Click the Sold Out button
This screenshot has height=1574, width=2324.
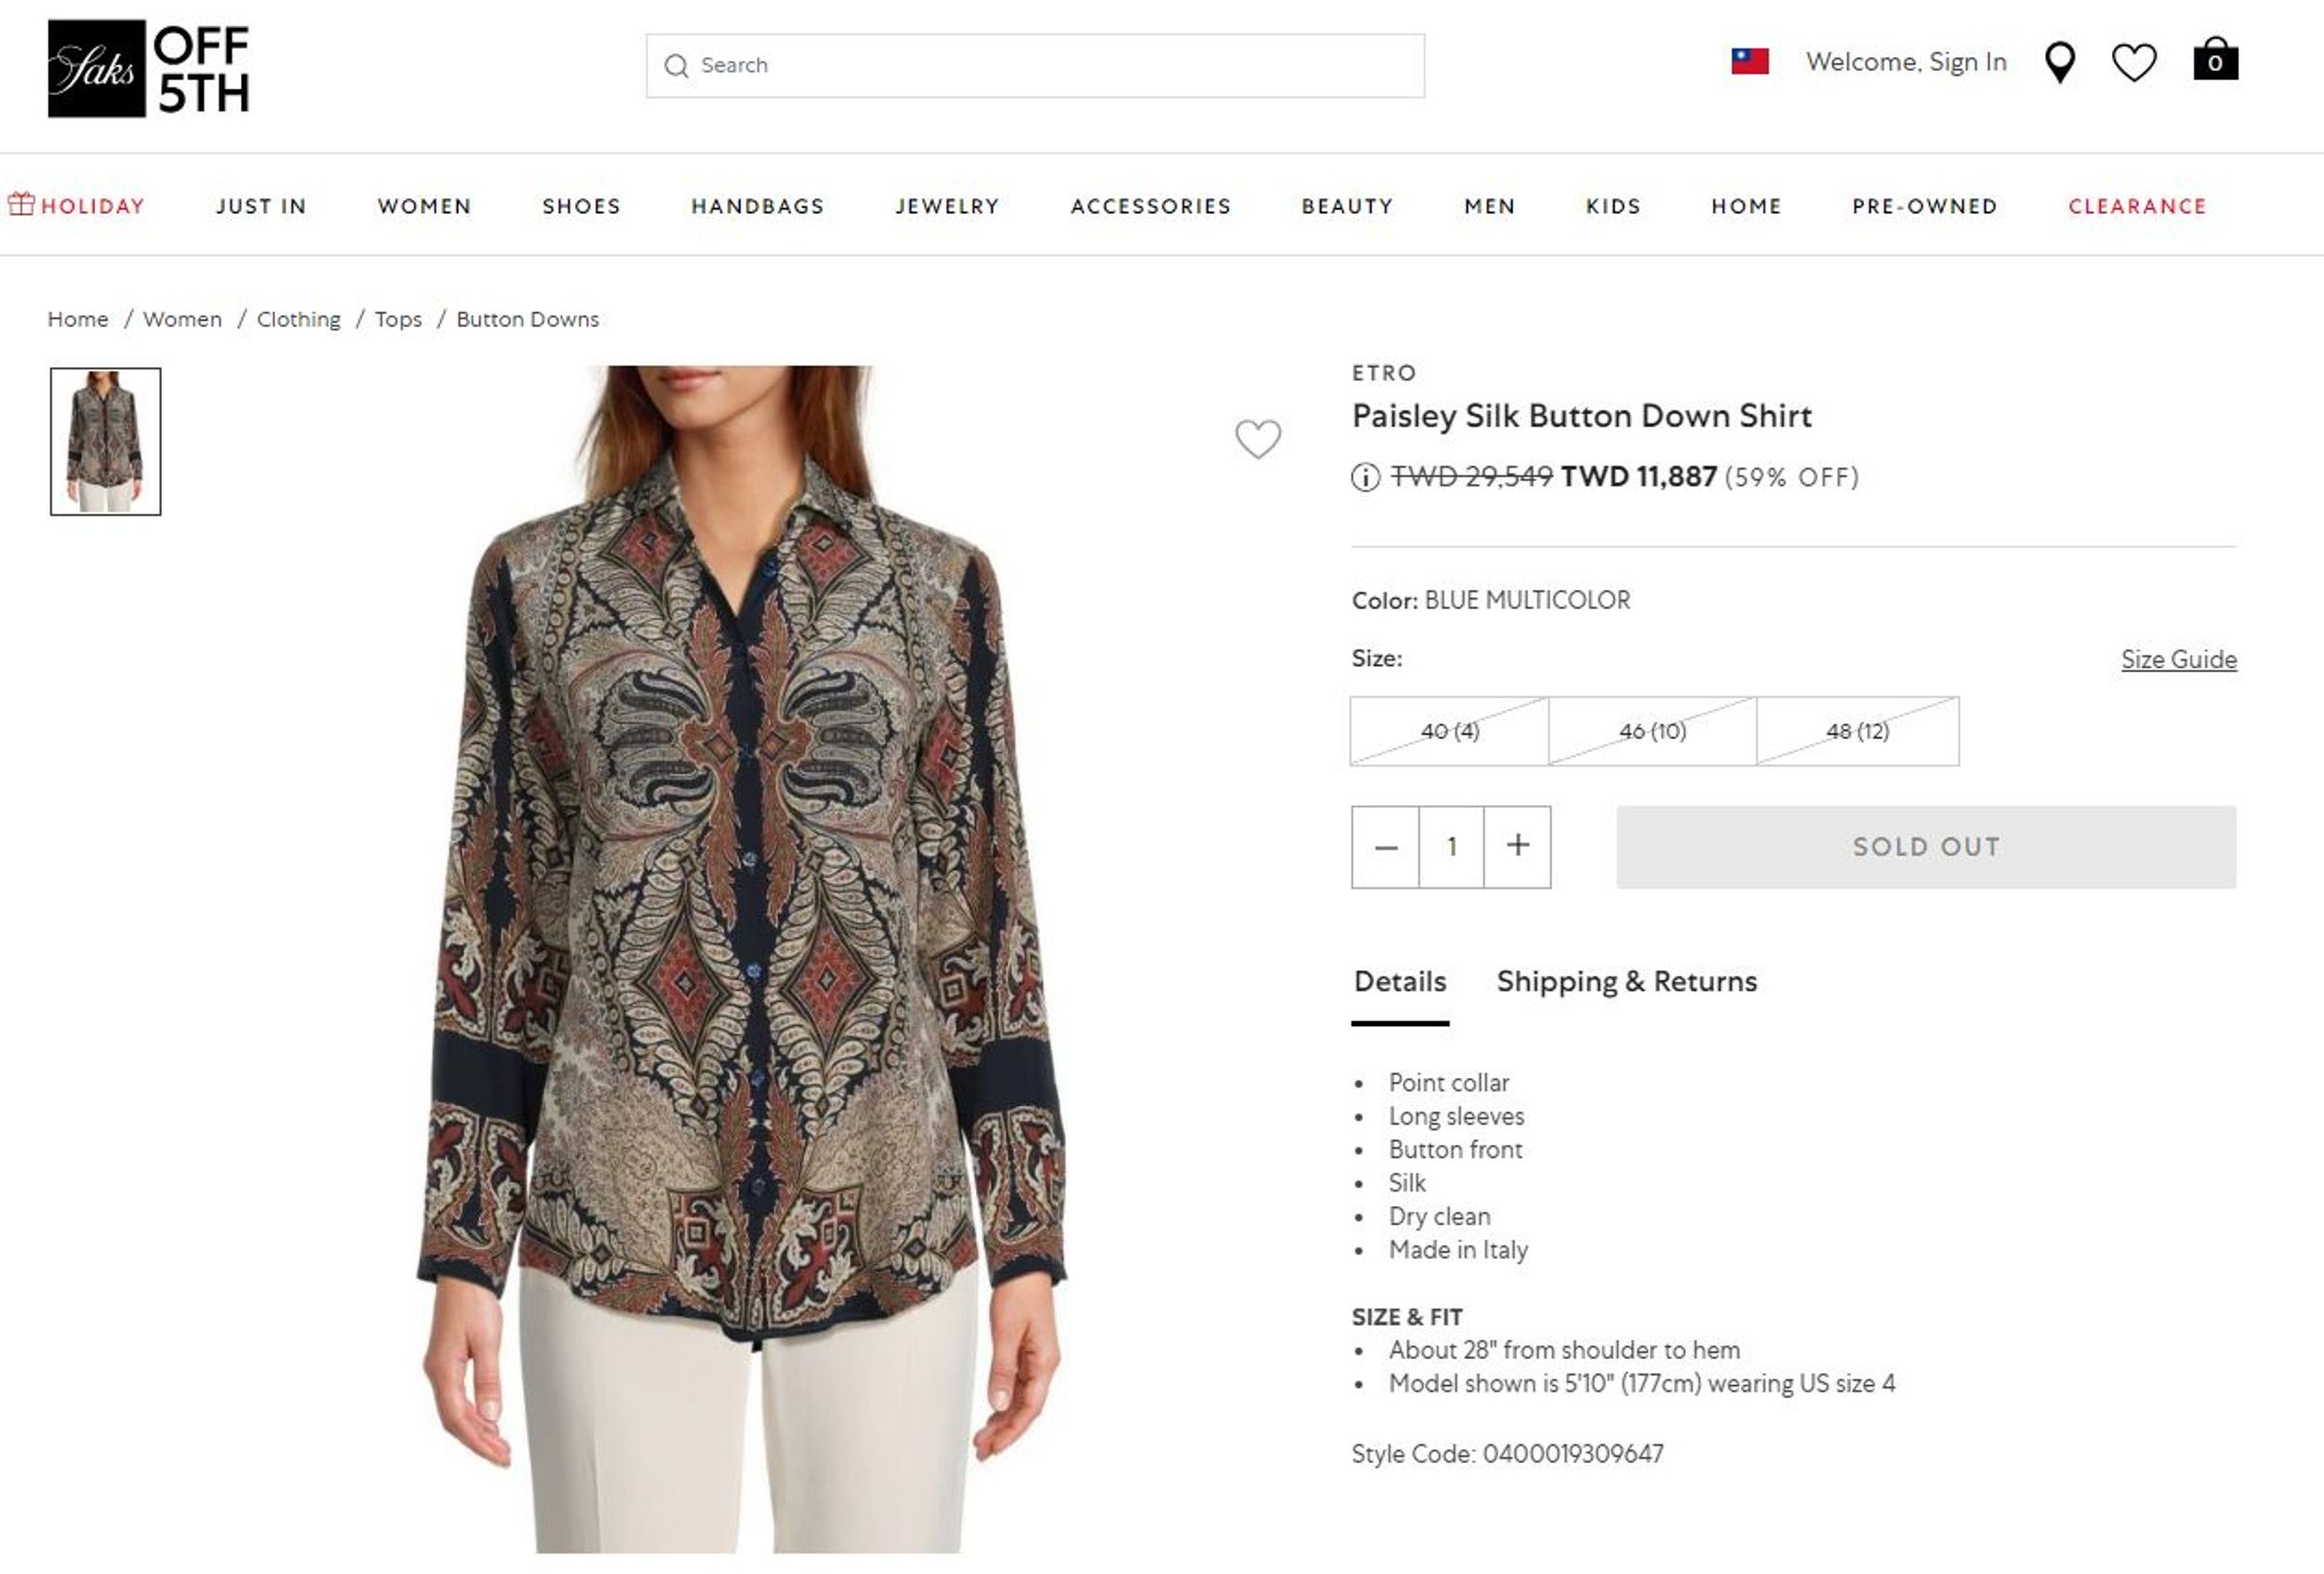tap(1926, 847)
